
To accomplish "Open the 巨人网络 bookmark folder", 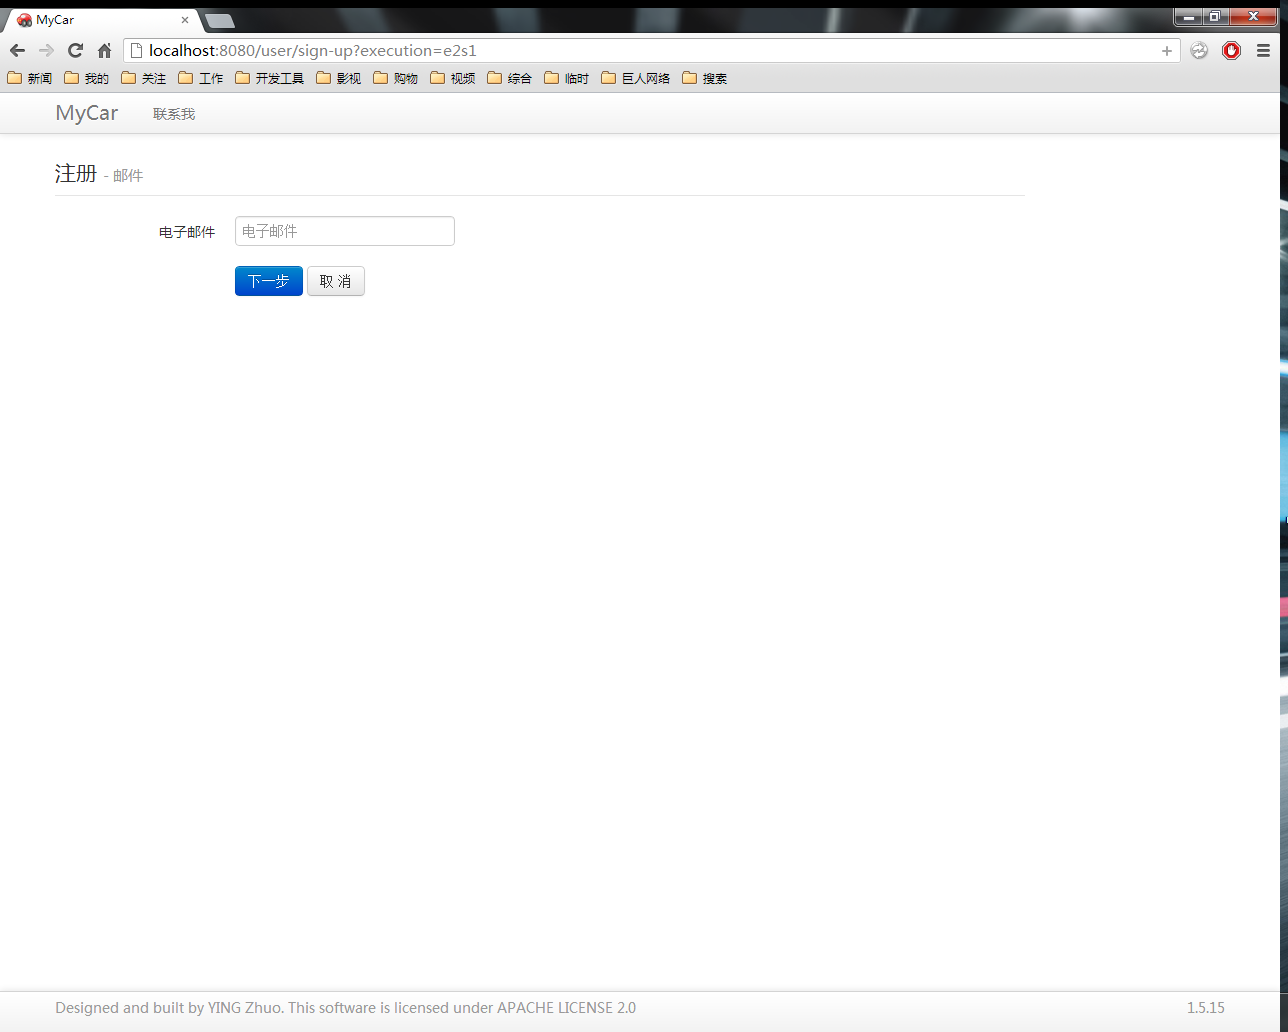I will click(635, 78).
